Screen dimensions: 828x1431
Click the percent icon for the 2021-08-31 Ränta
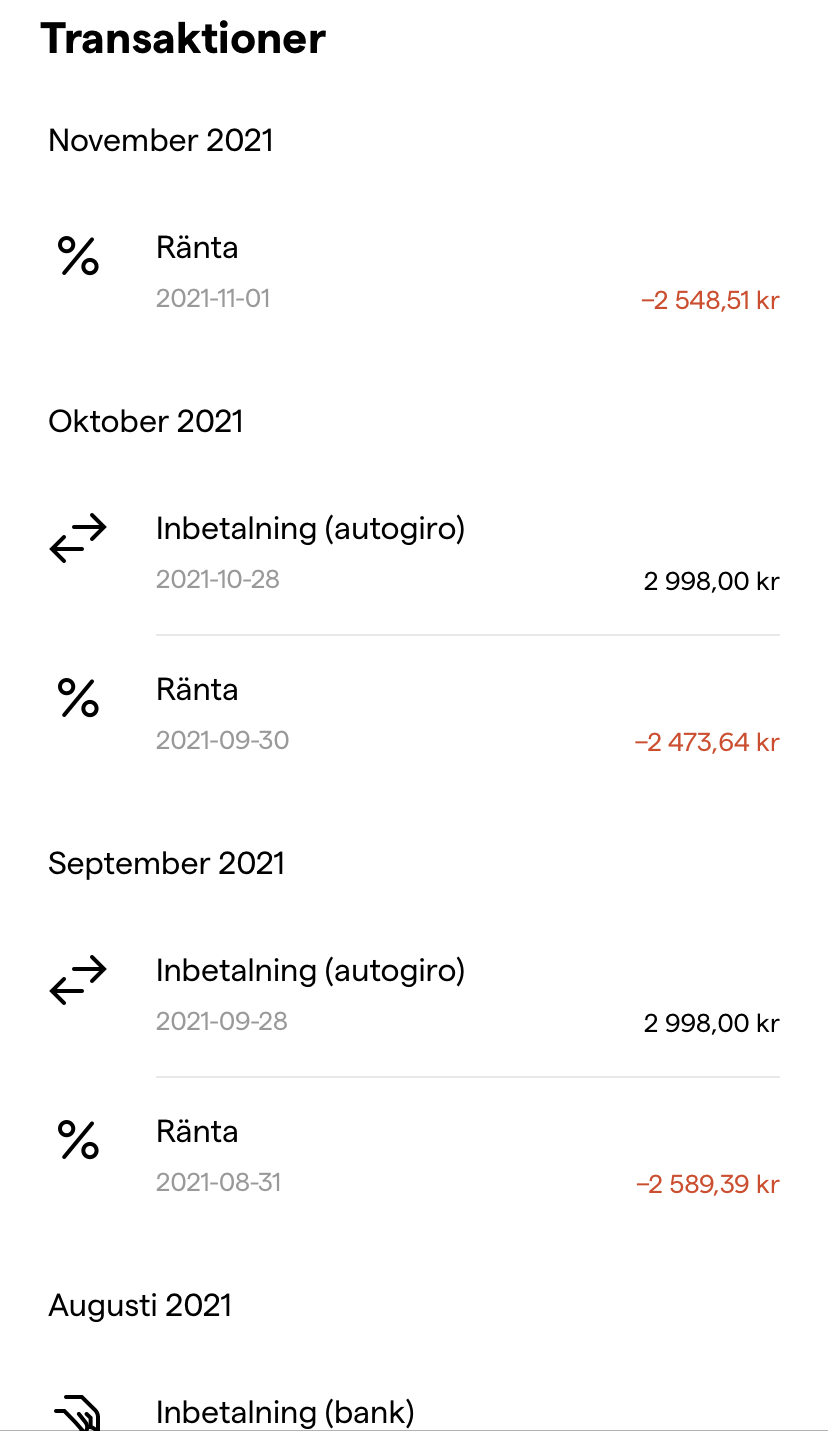(78, 1140)
